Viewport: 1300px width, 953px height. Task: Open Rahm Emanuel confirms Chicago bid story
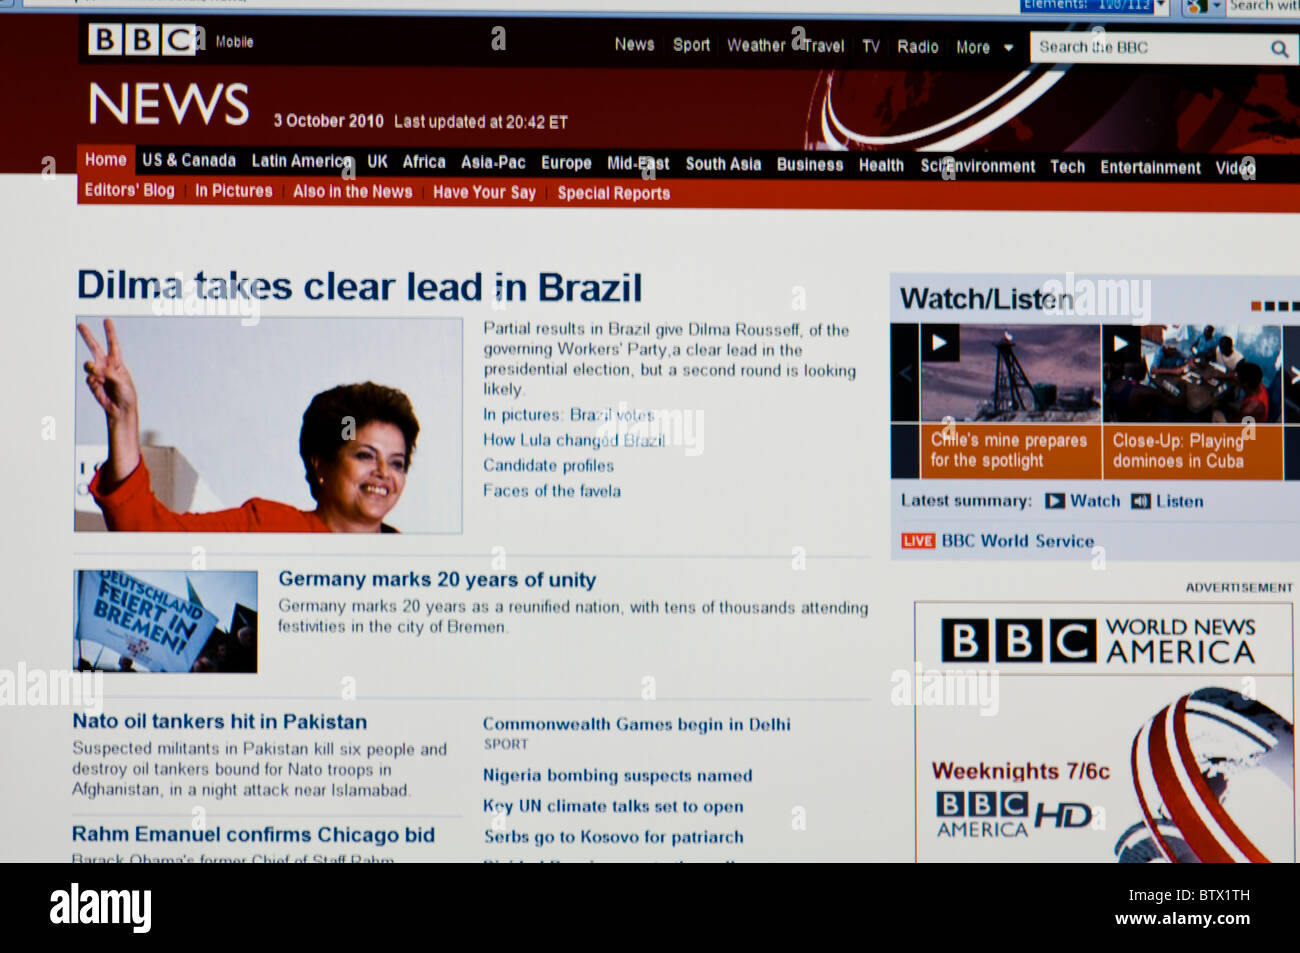(253, 835)
